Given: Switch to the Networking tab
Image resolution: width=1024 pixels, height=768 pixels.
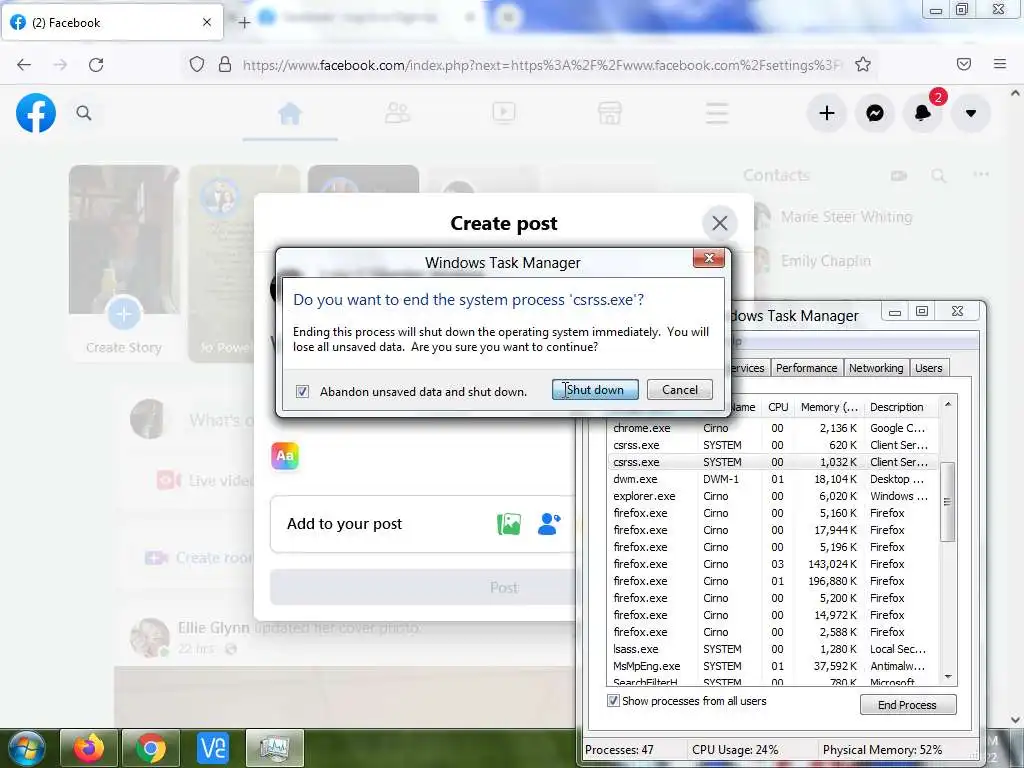Looking at the screenshot, I should [x=876, y=368].
